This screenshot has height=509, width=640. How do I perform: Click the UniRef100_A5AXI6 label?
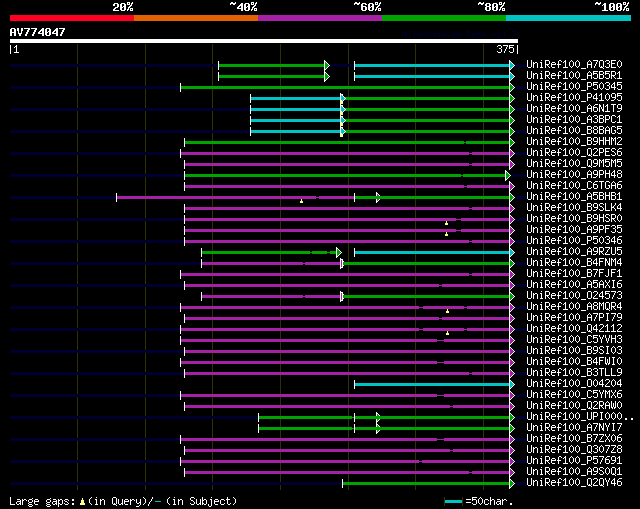[x=574, y=285]
